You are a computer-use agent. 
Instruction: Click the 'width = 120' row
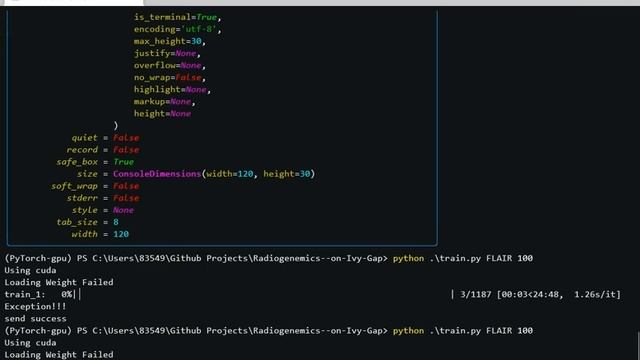[x=100, y=234]
